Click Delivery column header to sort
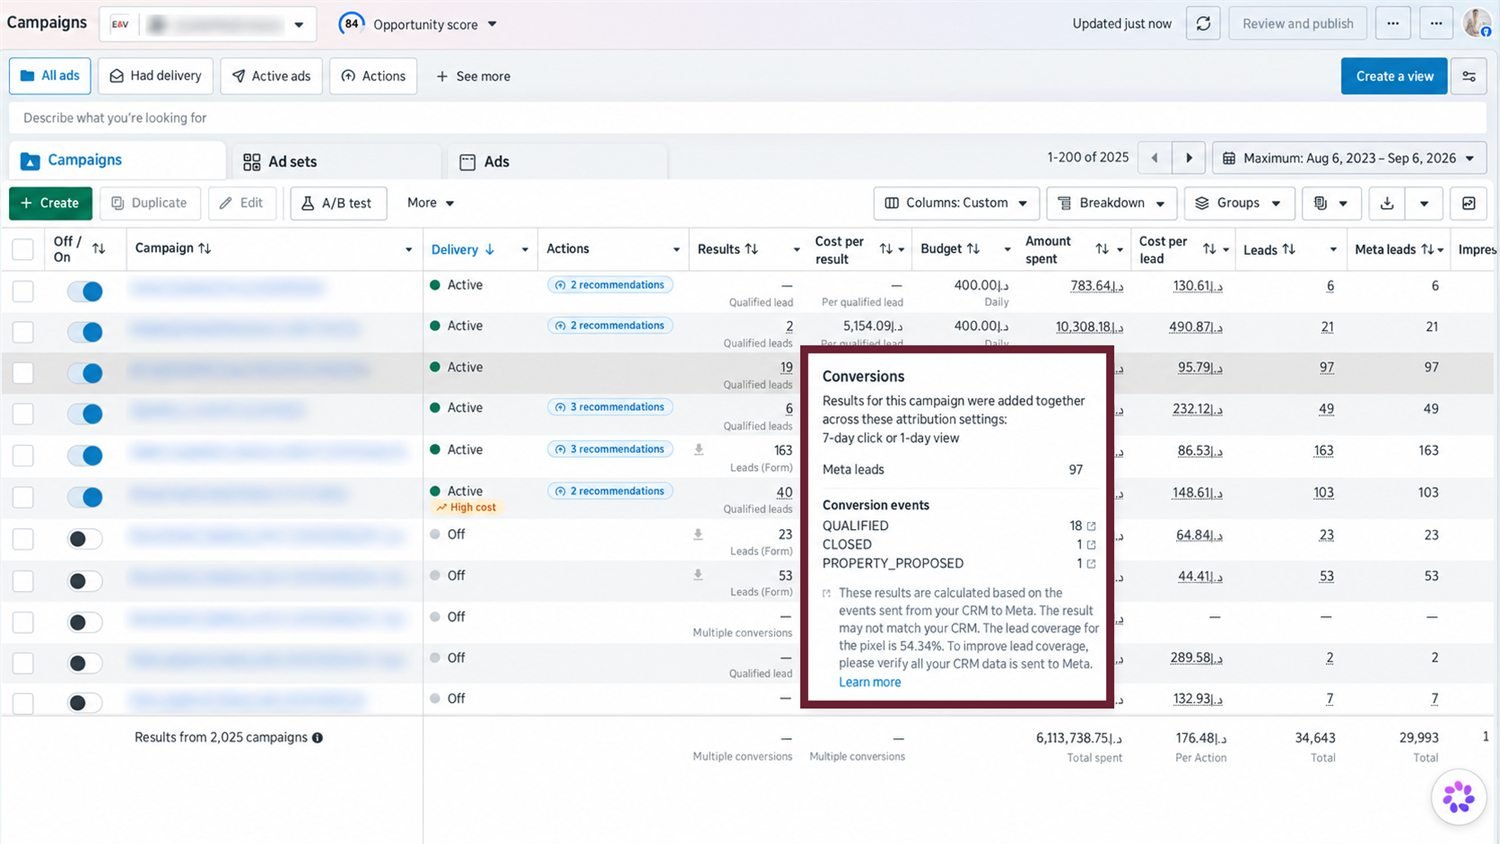This screenshot has width=1500, height=844. (x=462, y=250)
